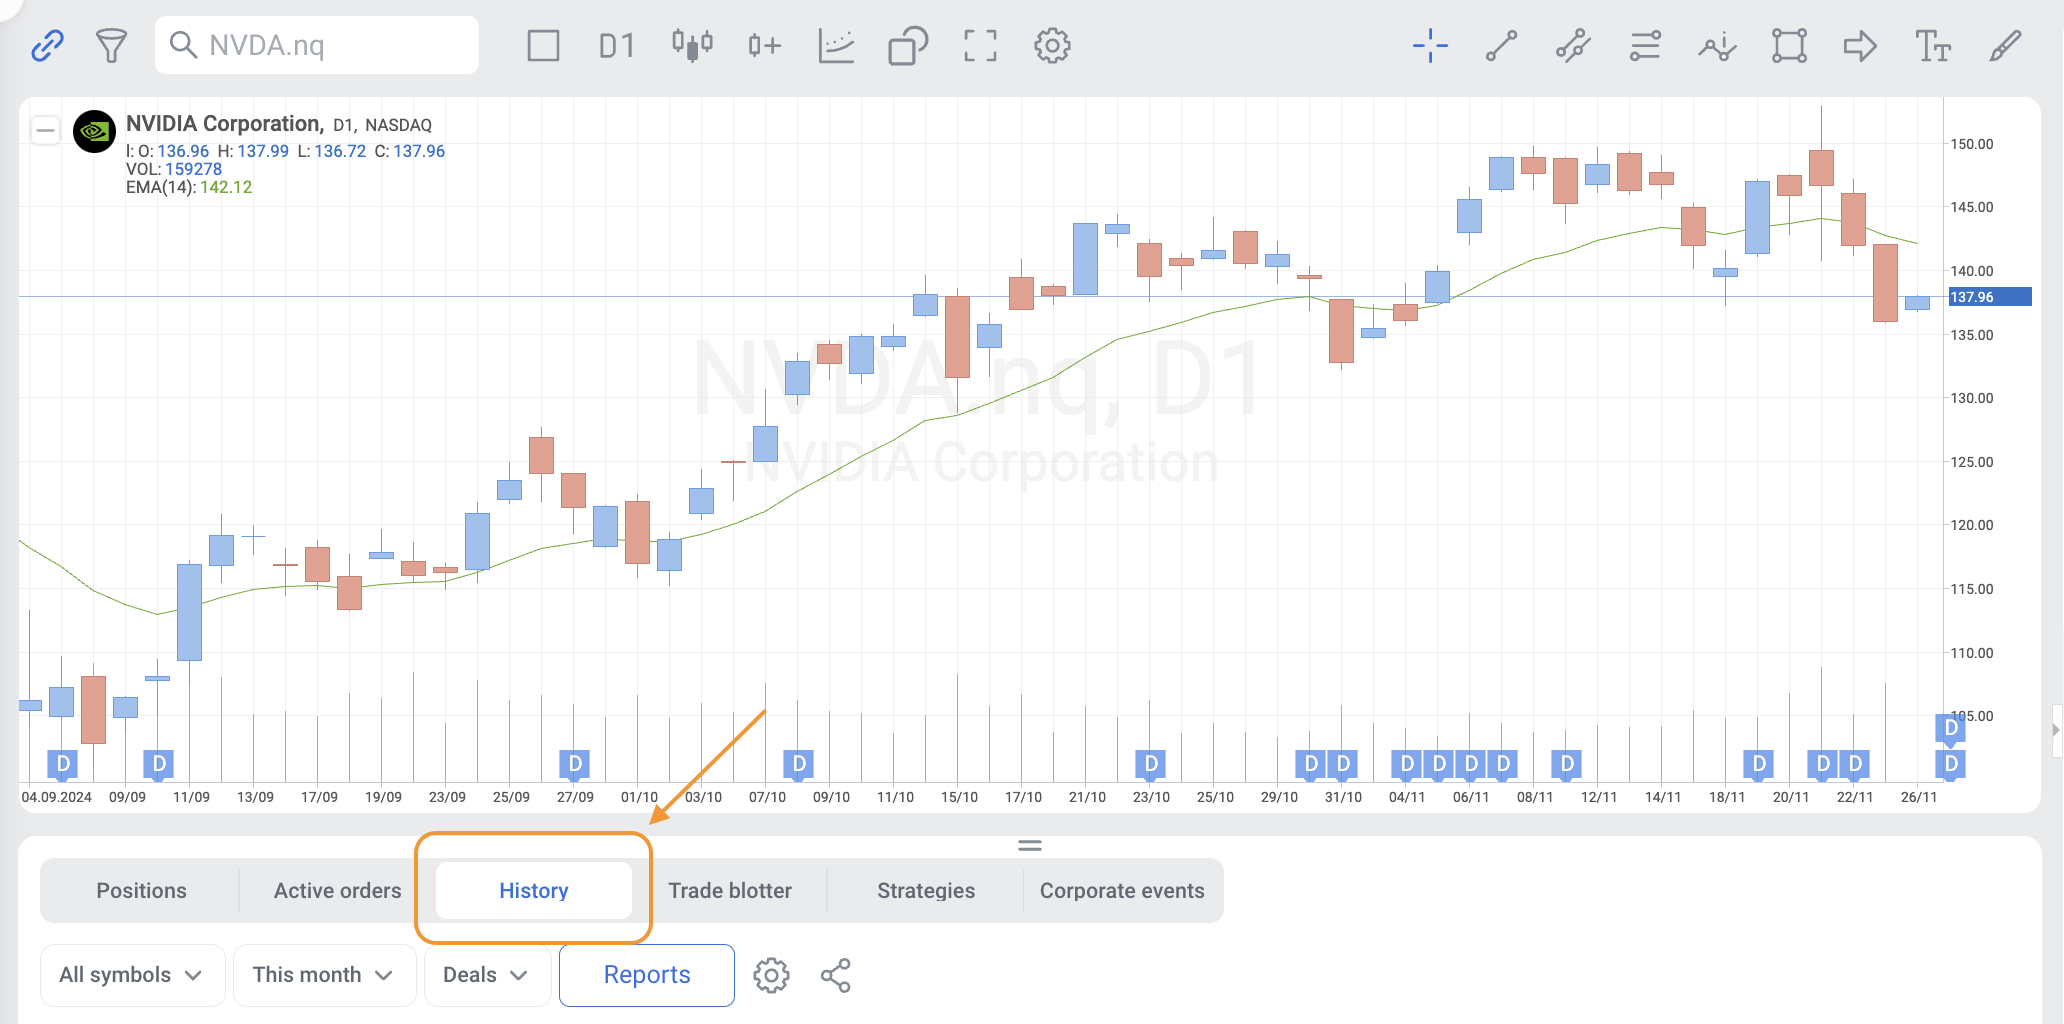Select the trend line drawing tool
The image size is (2064, 1024).
(x=1501, y=45)
